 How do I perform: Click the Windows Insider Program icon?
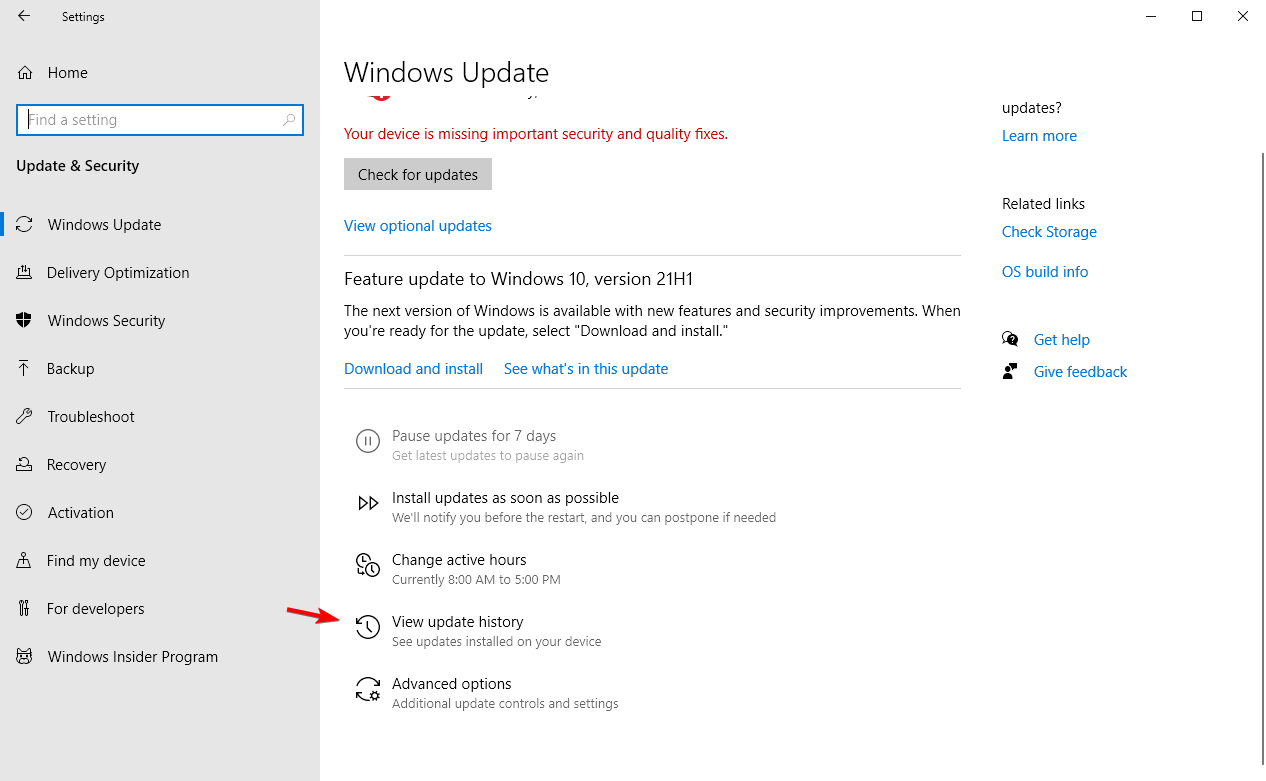pos(26,657)
